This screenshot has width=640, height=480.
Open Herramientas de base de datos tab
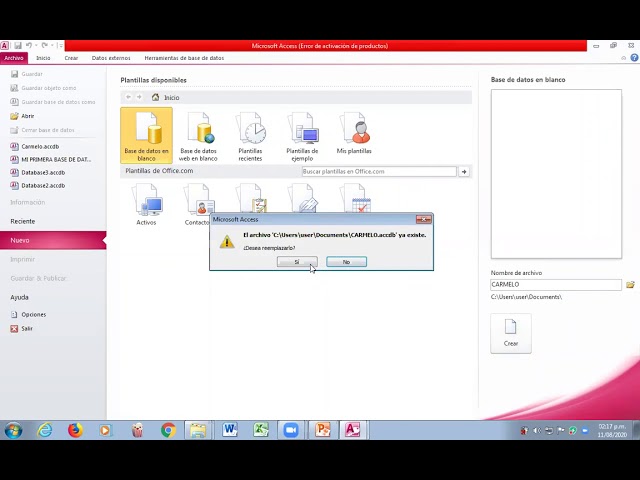184,58
